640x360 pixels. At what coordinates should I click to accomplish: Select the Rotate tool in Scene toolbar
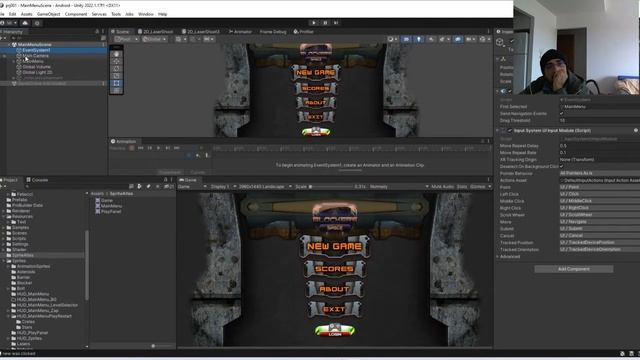(x=117, y=69)
